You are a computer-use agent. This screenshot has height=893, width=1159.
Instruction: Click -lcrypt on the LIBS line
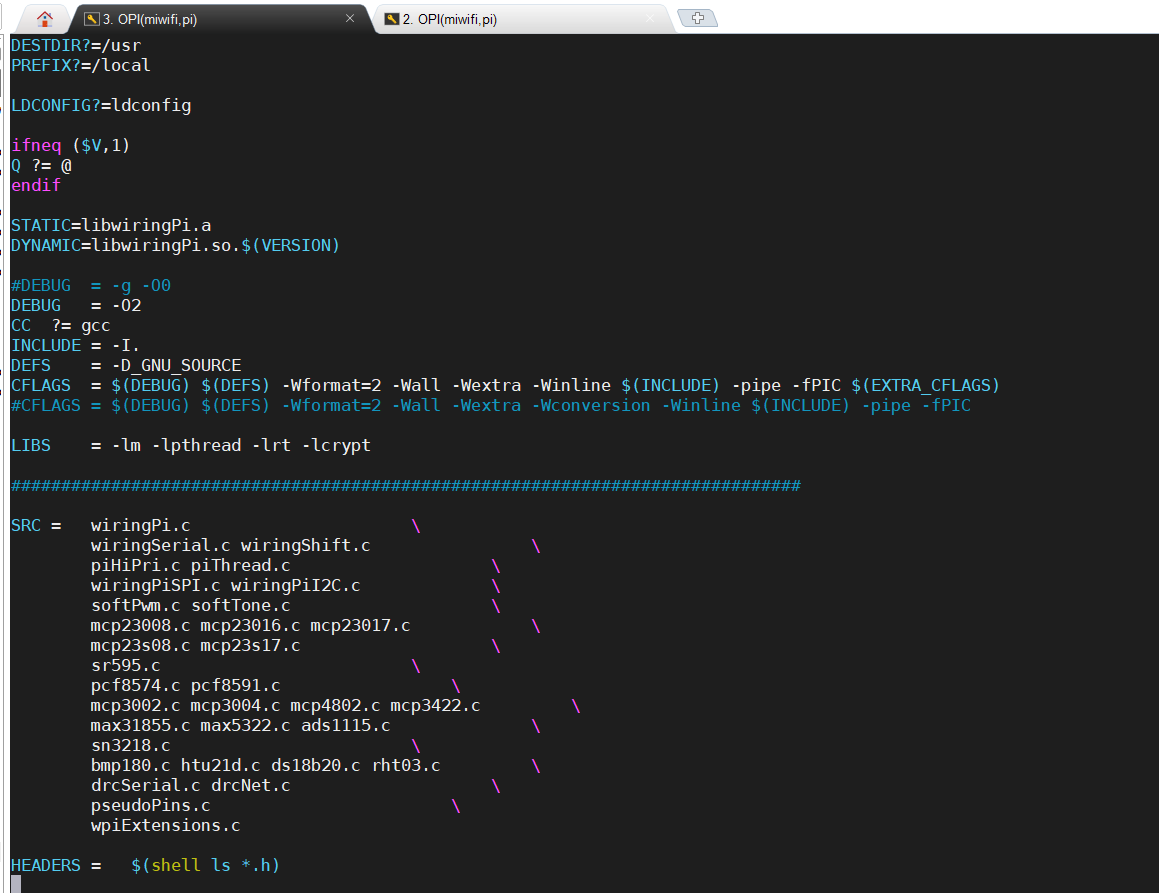336,444
